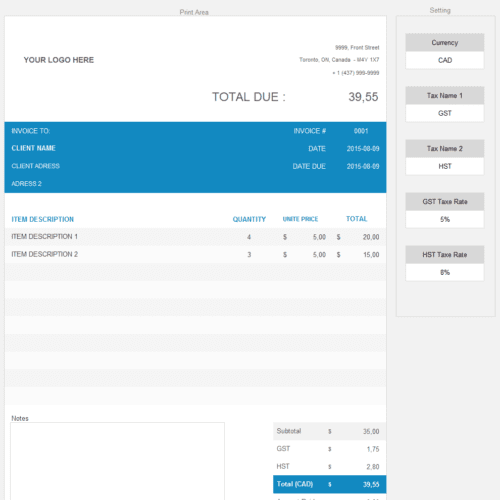Click the HST Taxe Rate header
Viewport: 500px width, 500px height.
coord(444,255)
